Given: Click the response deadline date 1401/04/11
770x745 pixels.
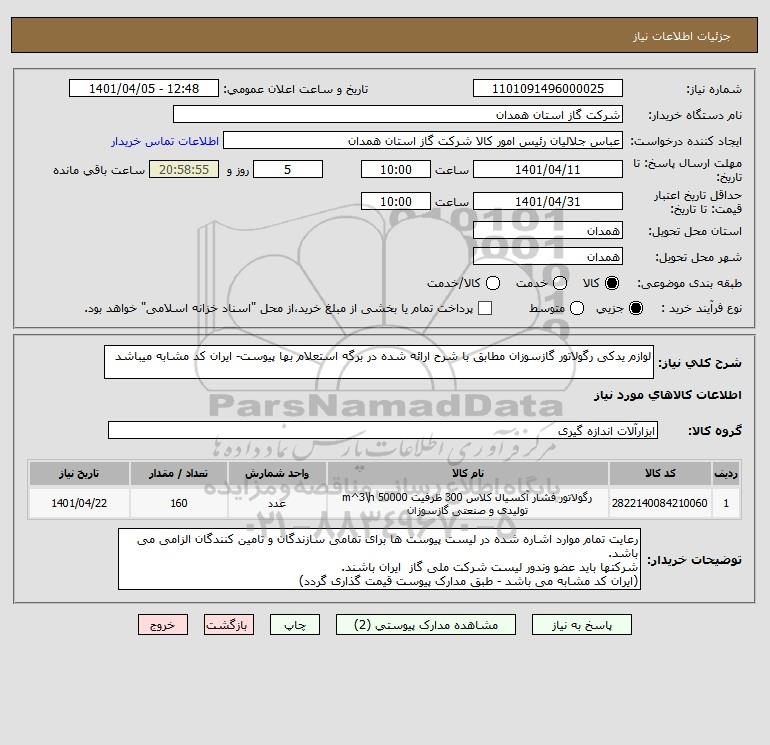Looking at the screenshot, I should [548, 169].
